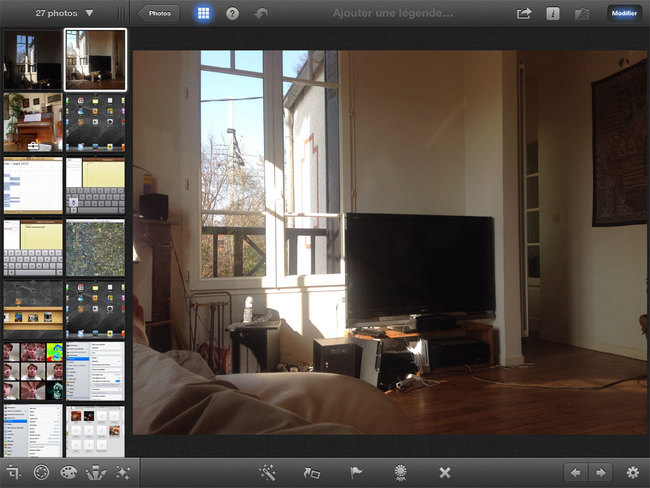Open the color palette tool

coord(68,472)
